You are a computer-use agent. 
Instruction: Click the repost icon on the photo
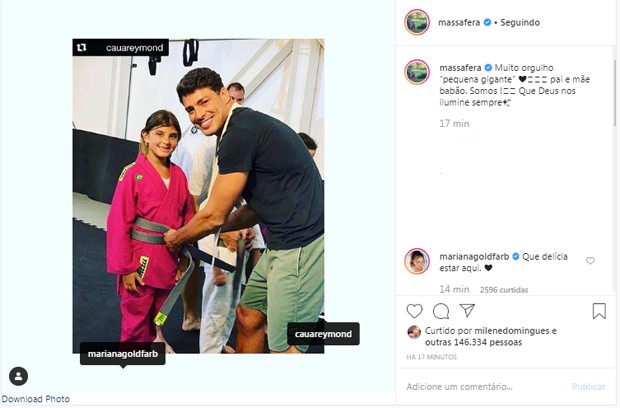(x=81, y=46)
